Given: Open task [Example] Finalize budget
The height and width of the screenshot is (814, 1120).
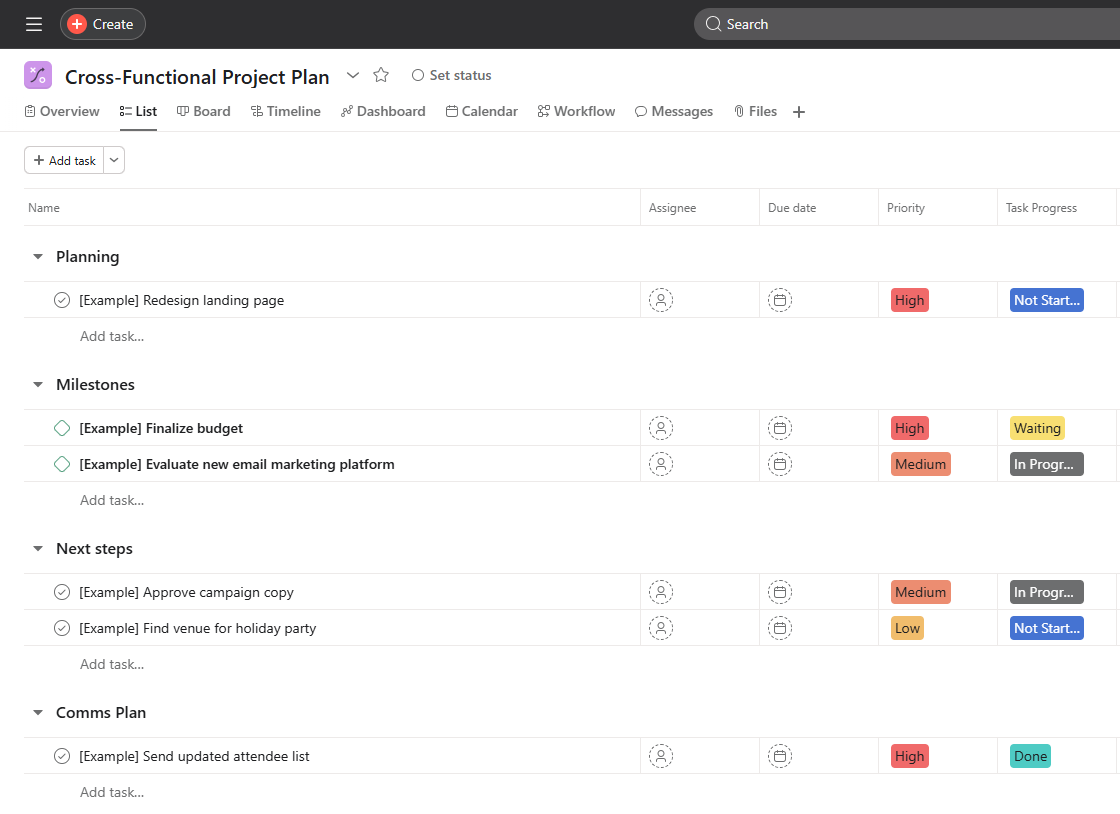Looking at the screenshot, I should (161, 428).
